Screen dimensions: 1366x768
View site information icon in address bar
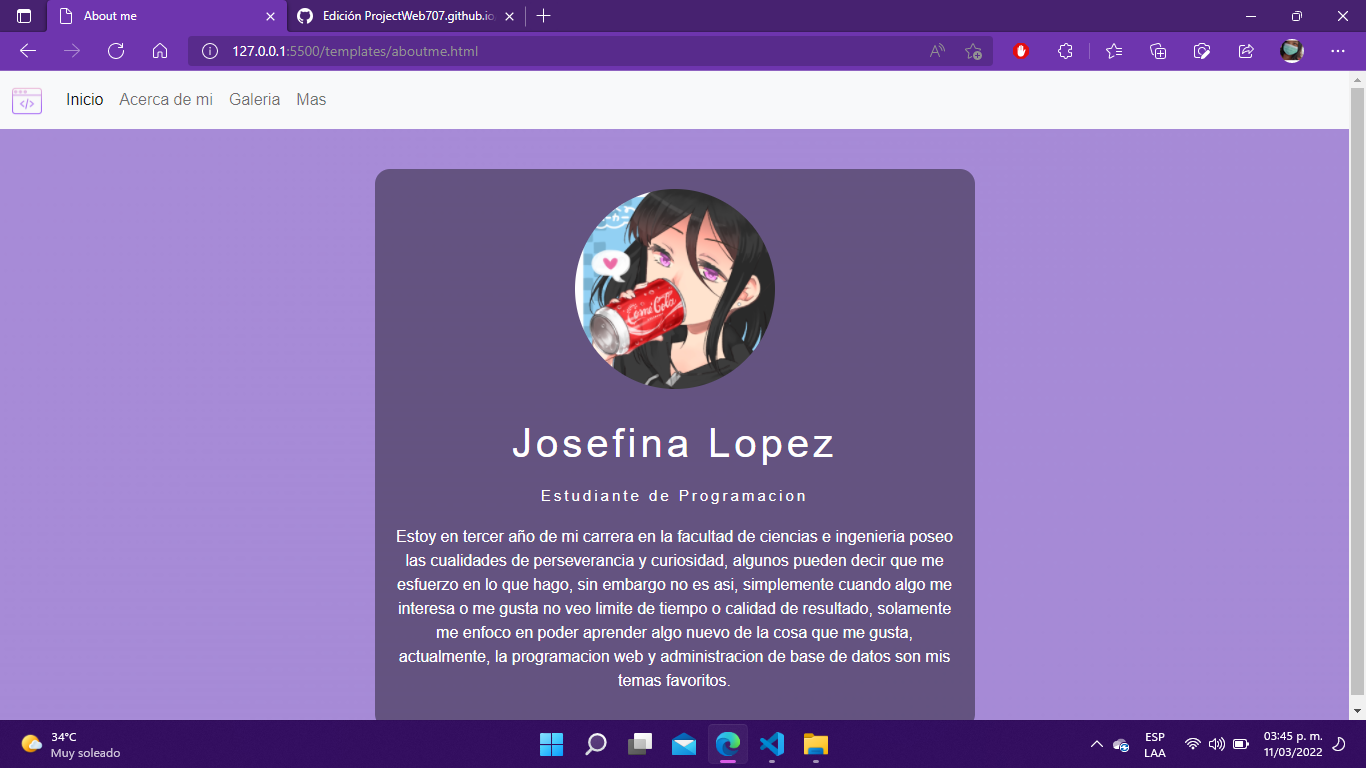210,51
